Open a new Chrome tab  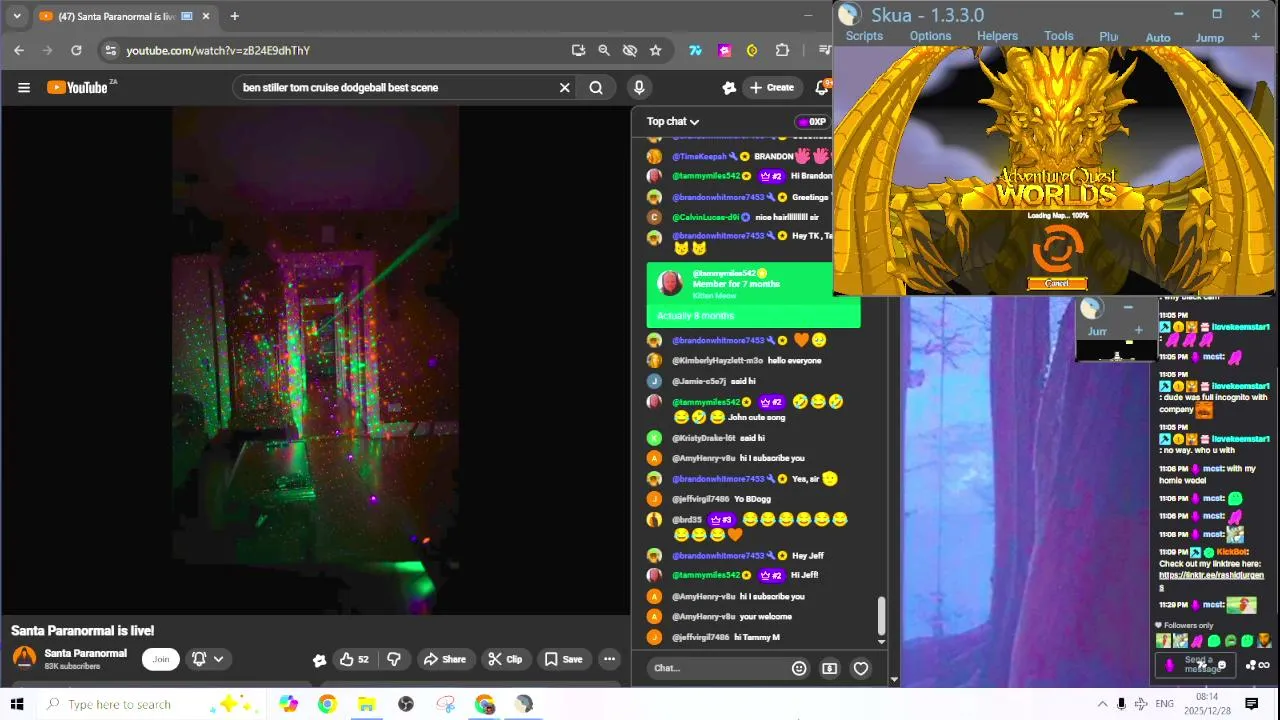(234, 16)
